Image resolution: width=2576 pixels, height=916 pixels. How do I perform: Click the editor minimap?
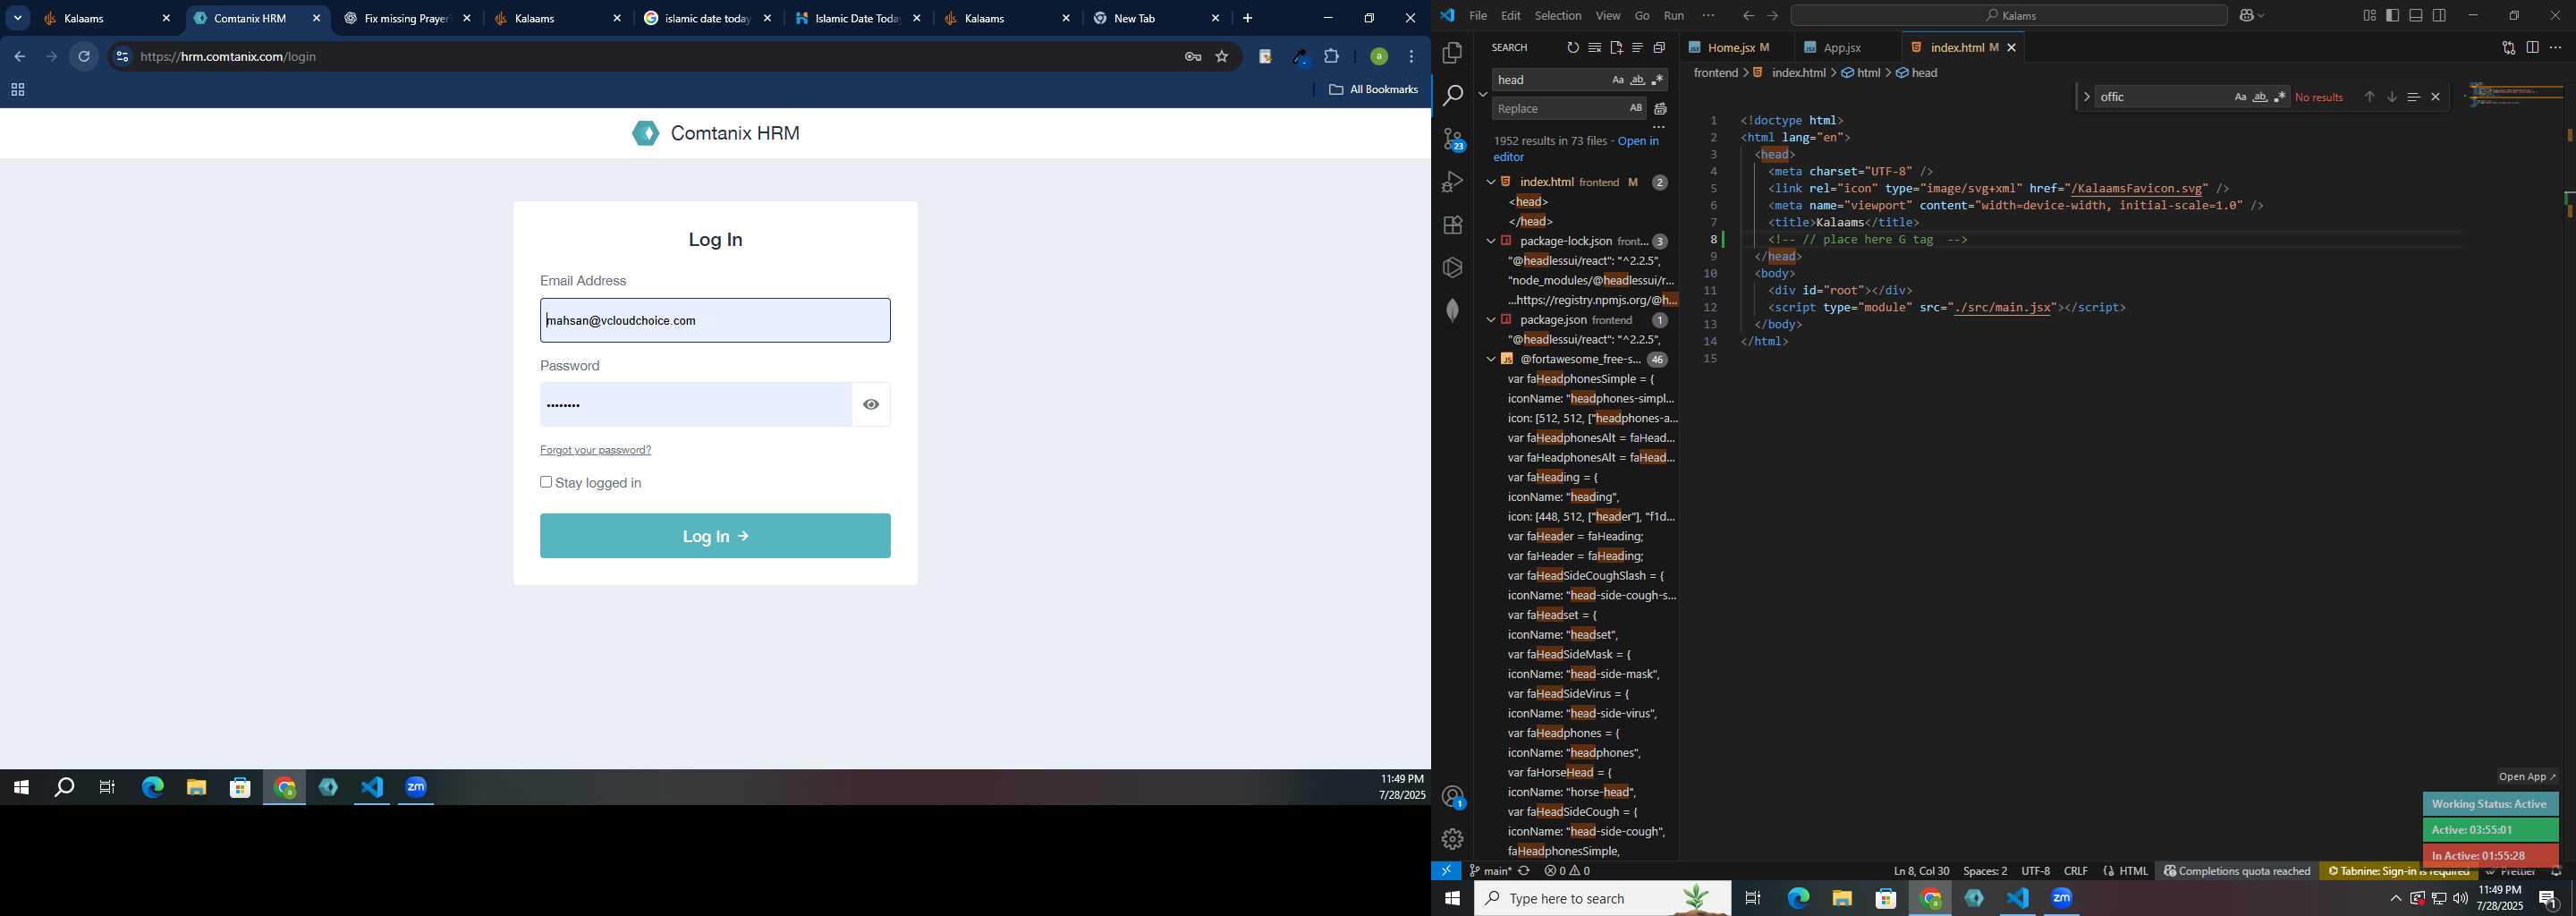coord(2515,95)
